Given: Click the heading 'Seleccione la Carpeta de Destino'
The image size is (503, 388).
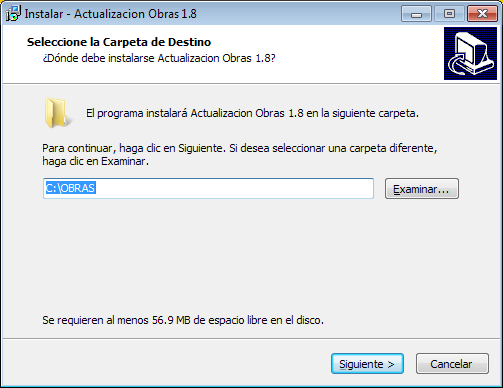Looking at the screenshot, I should point(119,42).
